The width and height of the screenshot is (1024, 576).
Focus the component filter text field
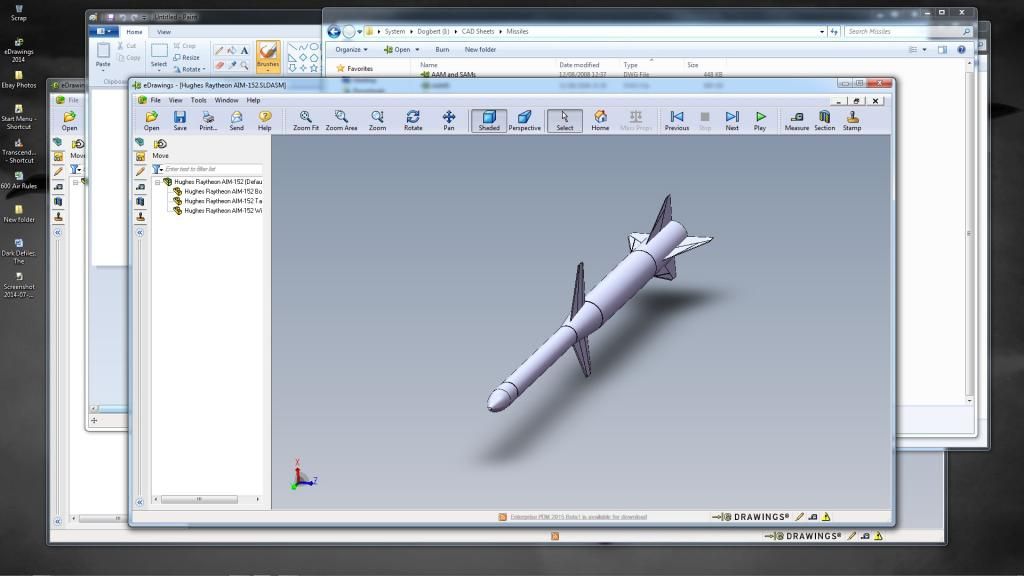point(213,169)
